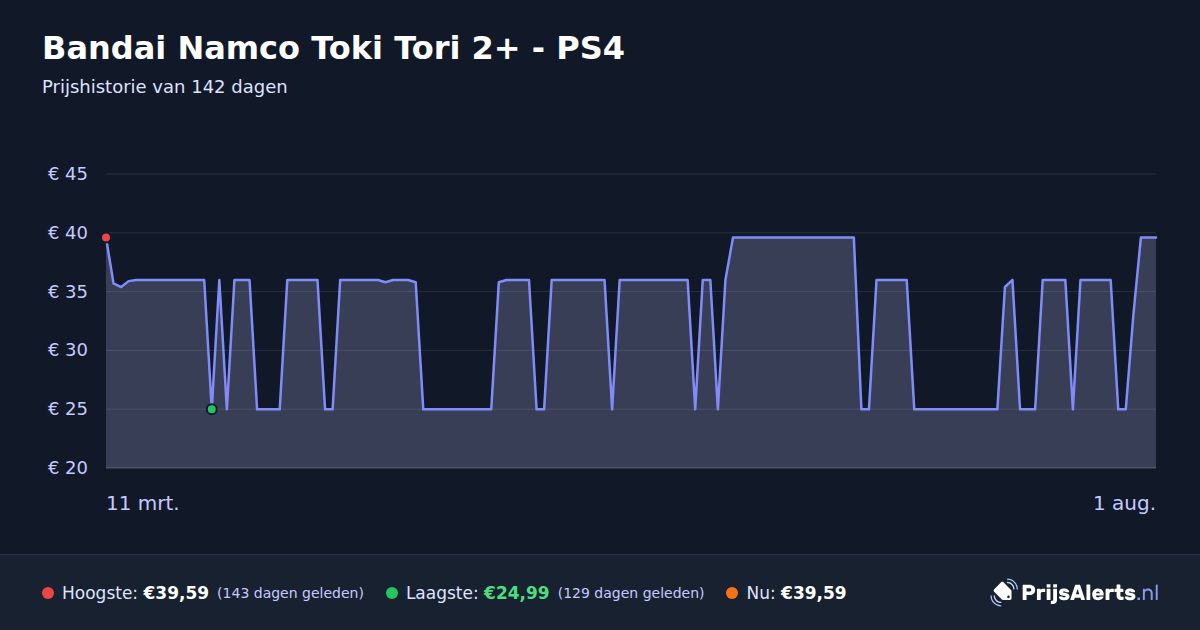Viewport: 1200px width, 630px height.
Task: Click the red Hoogste legend dot
Action: (48, 593)
